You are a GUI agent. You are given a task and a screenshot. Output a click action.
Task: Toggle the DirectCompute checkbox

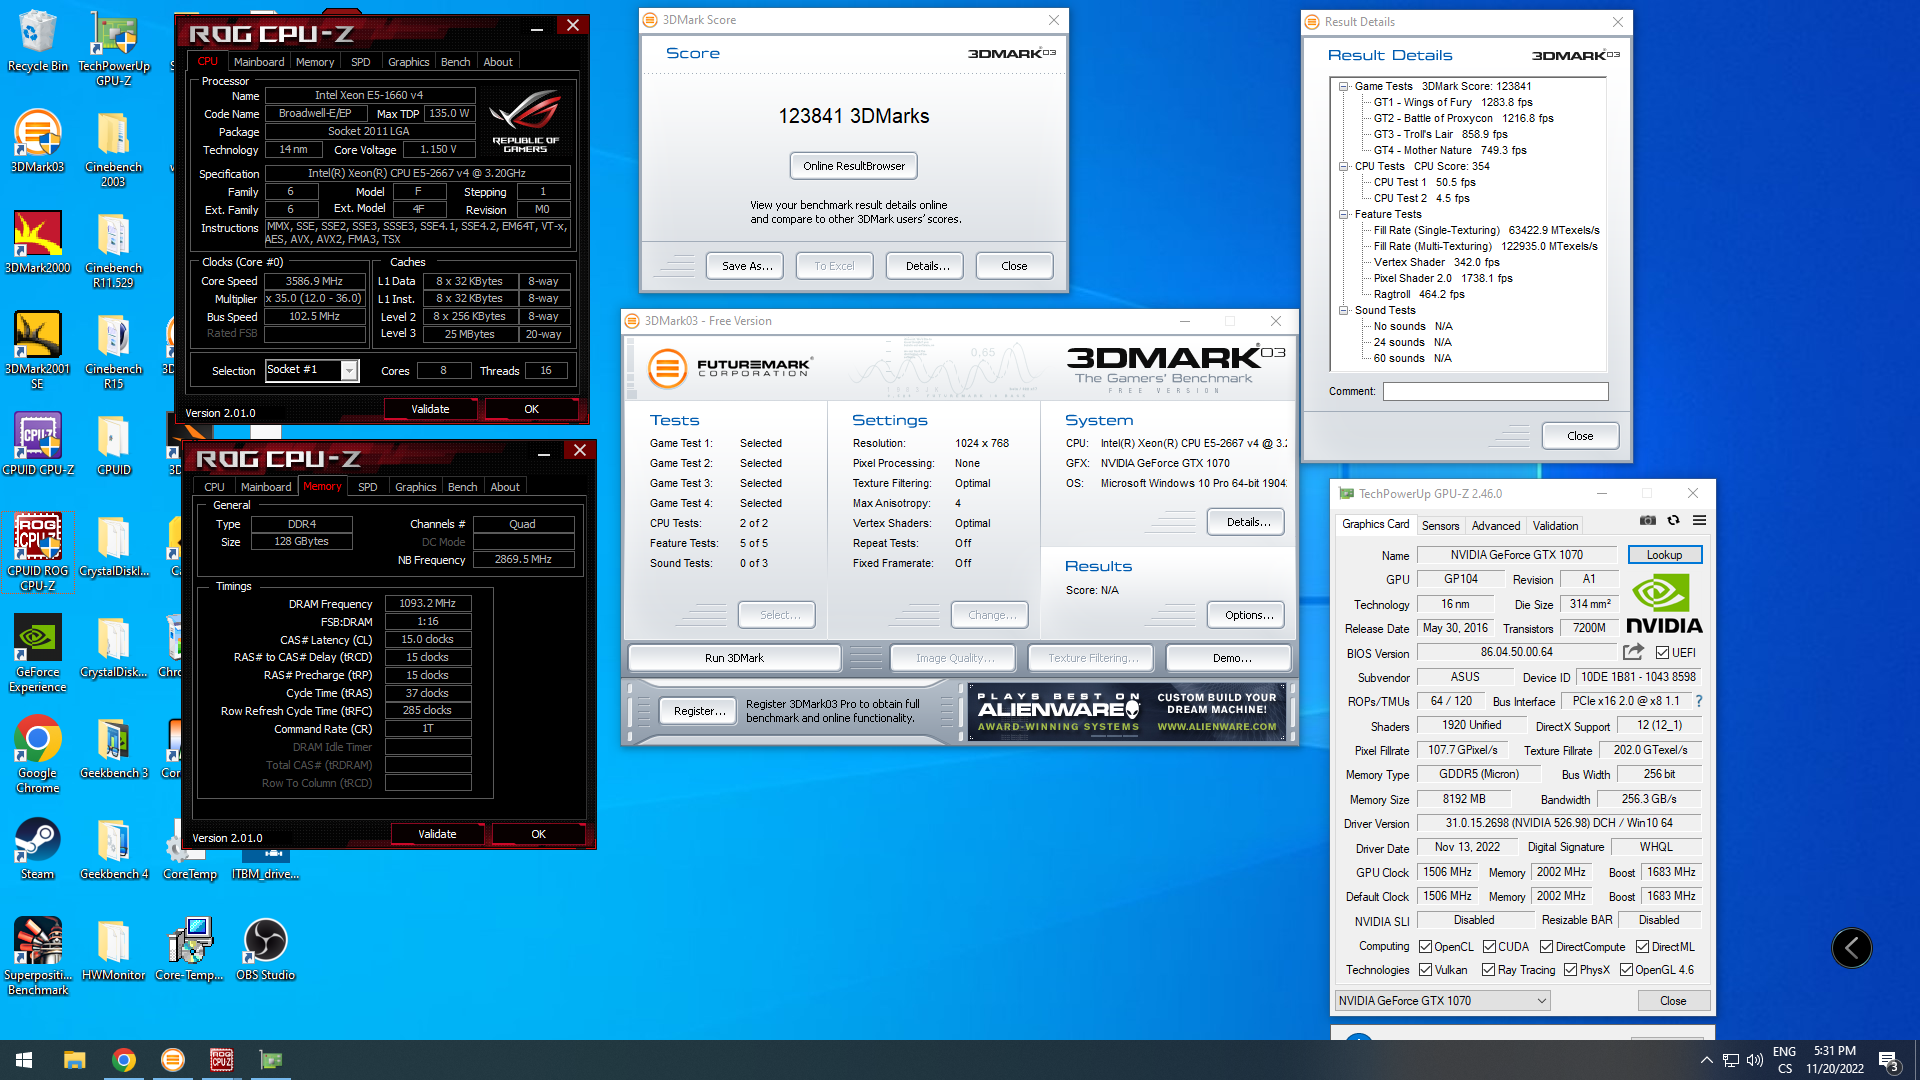pyautogui.click(x=1546, y=946)
